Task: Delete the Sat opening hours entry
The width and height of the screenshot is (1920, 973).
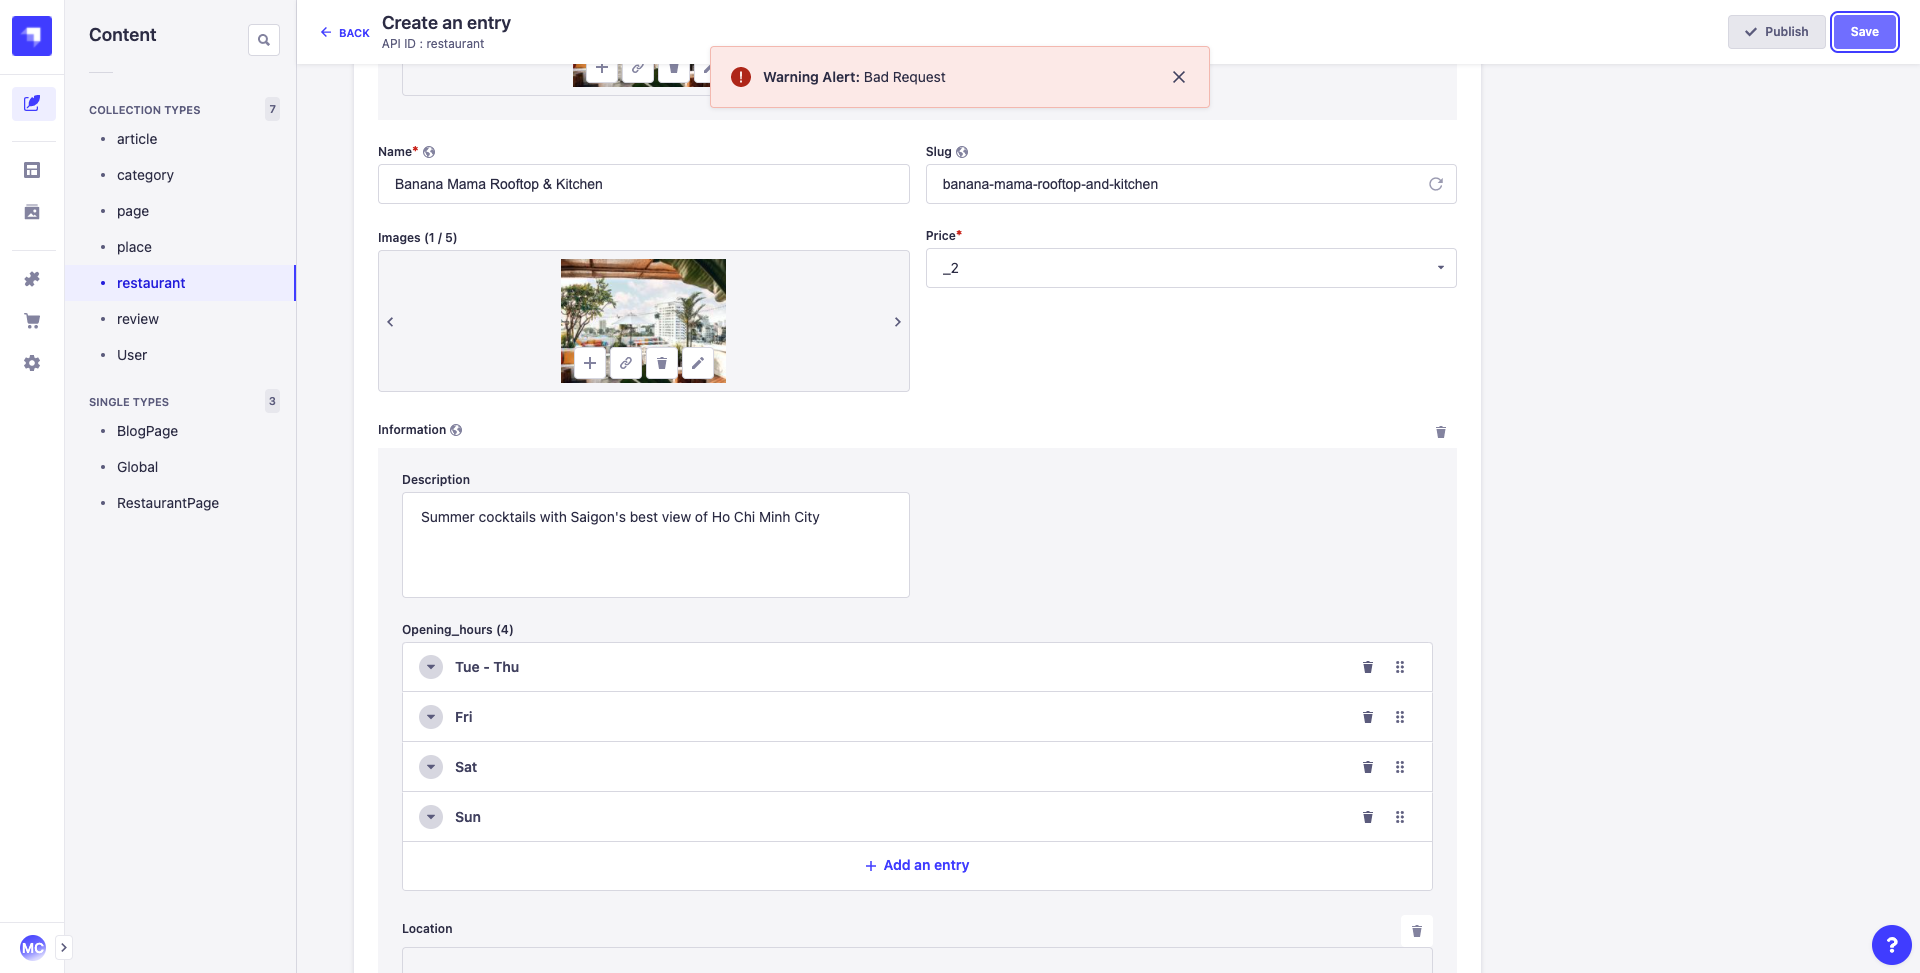Action: pyautogui.click(x=1368, y=767)
